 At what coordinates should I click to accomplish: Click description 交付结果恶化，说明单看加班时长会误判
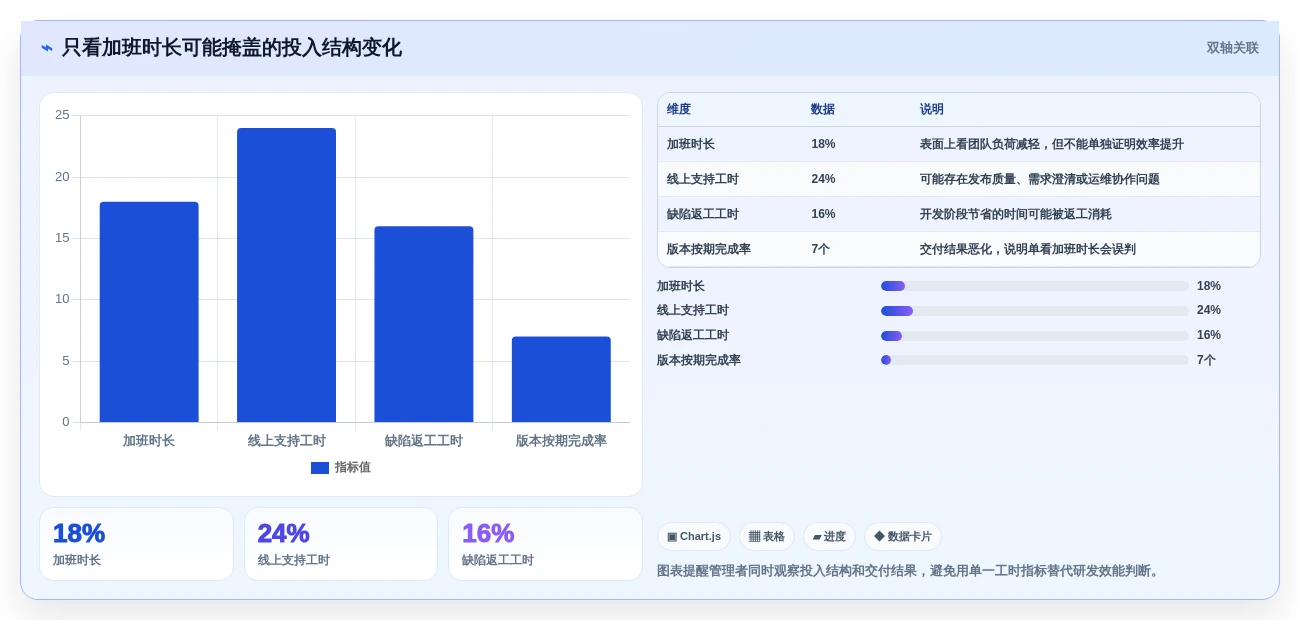point(1028,249)
